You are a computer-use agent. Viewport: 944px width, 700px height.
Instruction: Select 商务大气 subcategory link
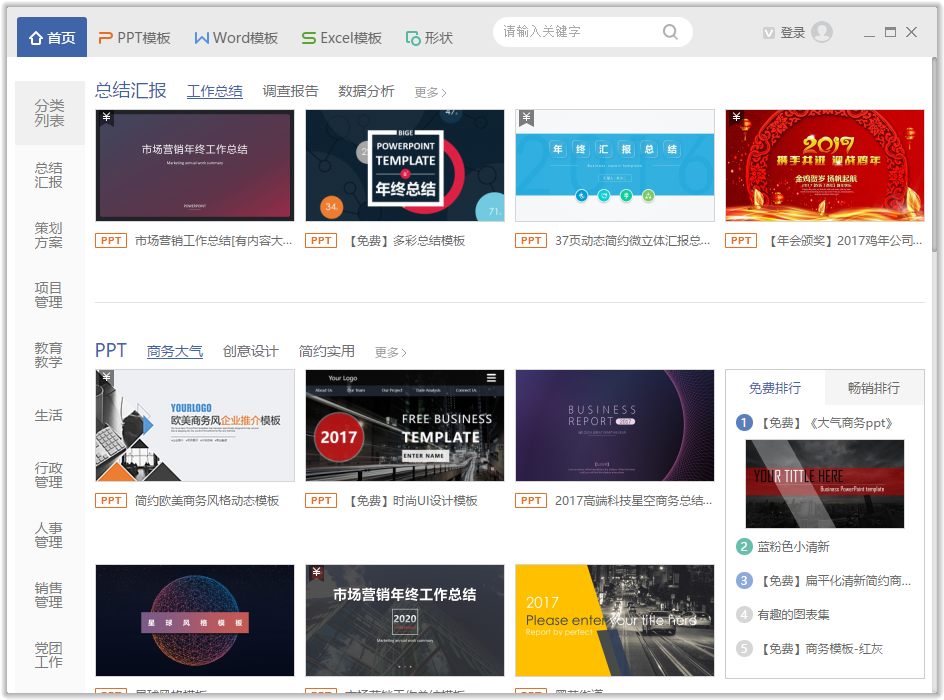pyautogui.click(x=175, y=352)
